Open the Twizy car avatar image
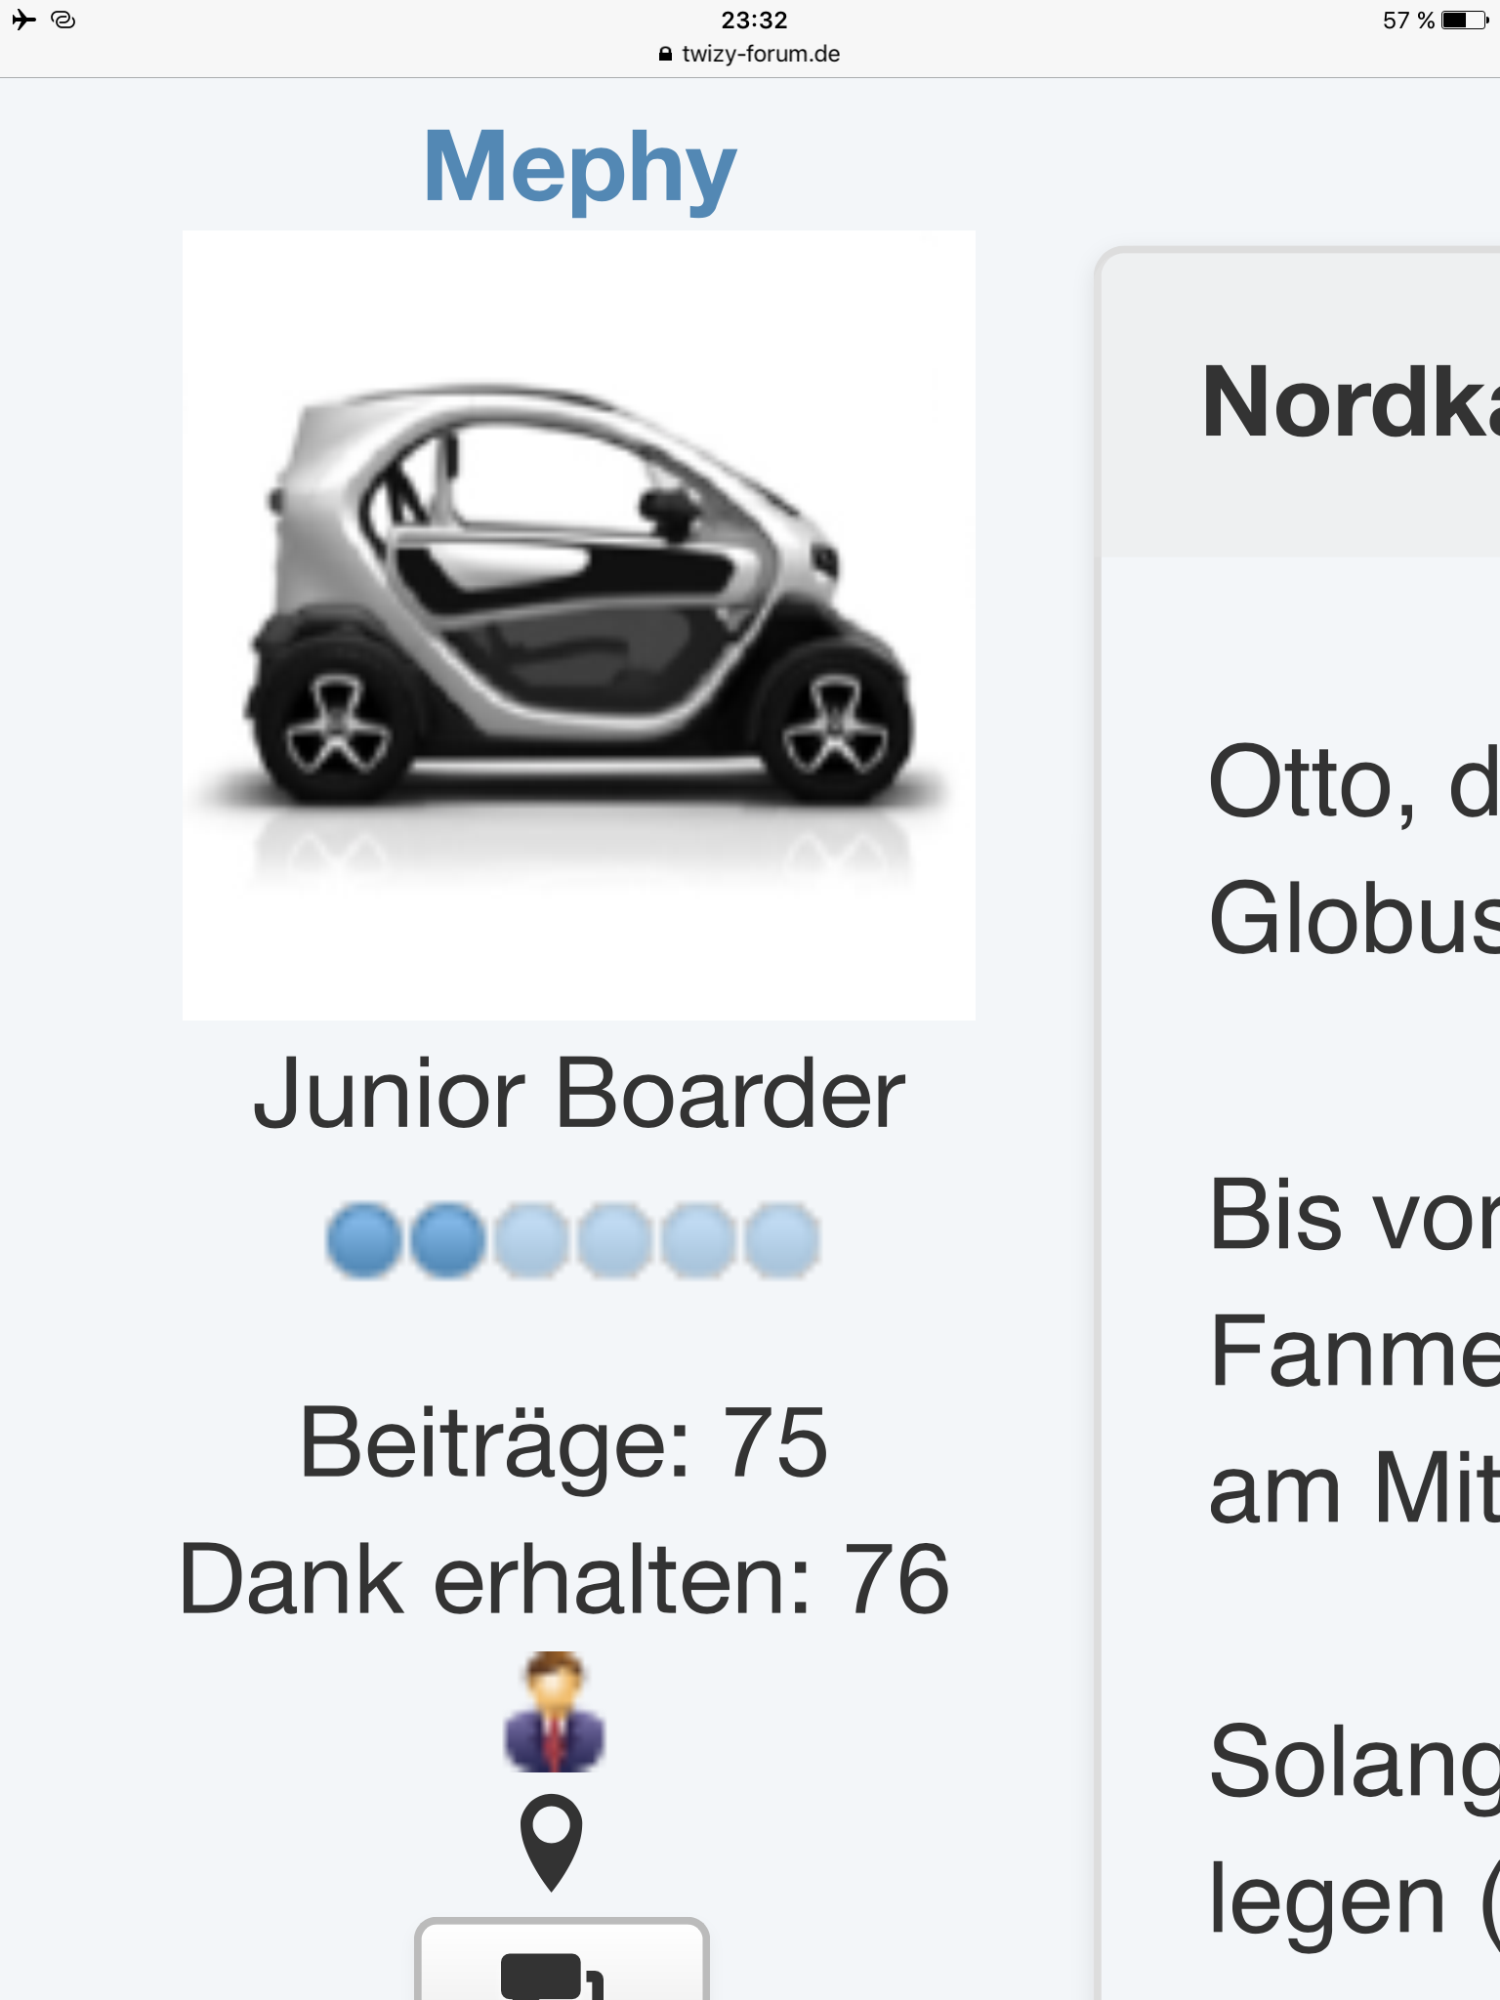The width and height of the screenshot is (1500, 2000). tap(579, 625)
